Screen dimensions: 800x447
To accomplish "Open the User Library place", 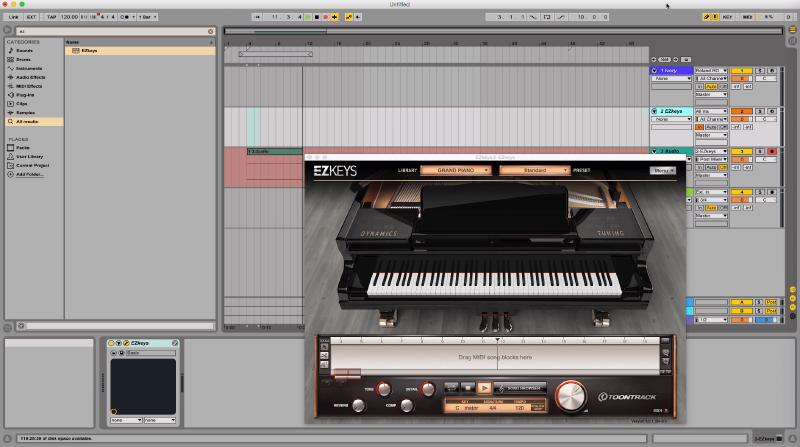I will pos(29,156).
